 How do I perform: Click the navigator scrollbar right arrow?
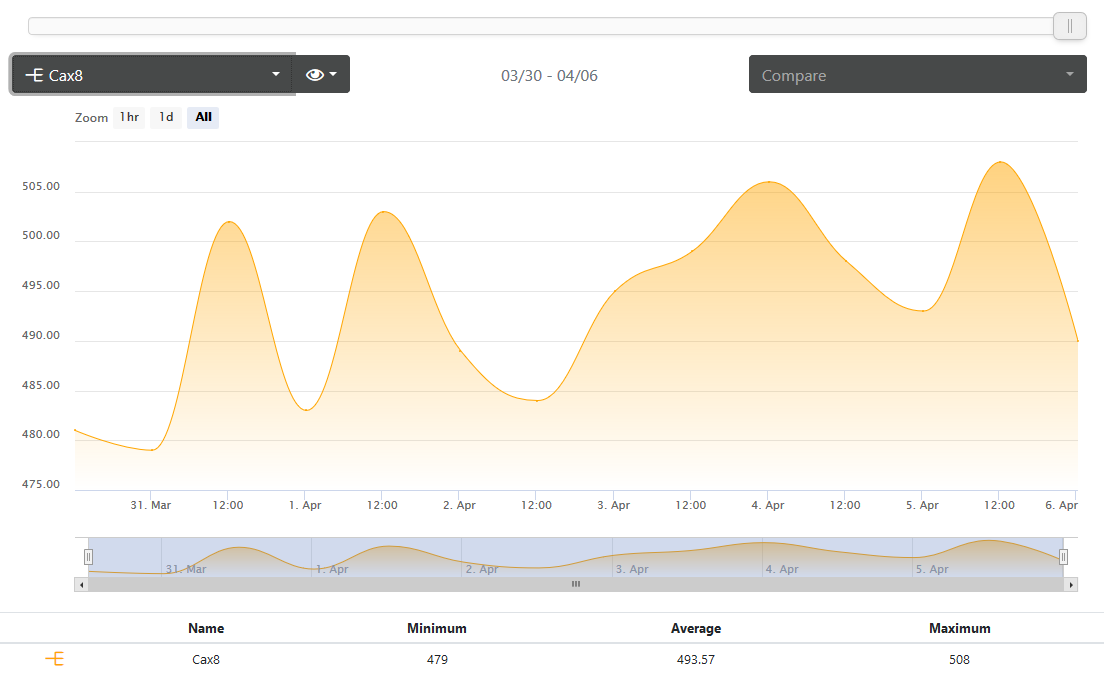(x=1071, y=584)
